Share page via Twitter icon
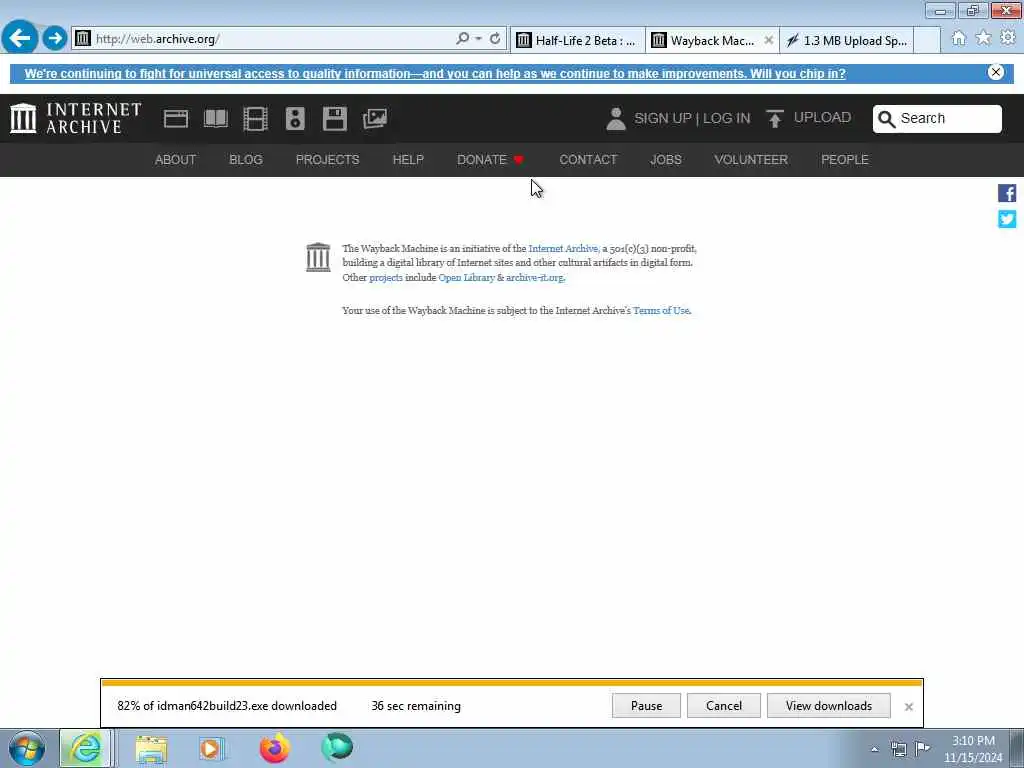The height and width of the screenshot is (768, 1024). [x=1007, y=219]
